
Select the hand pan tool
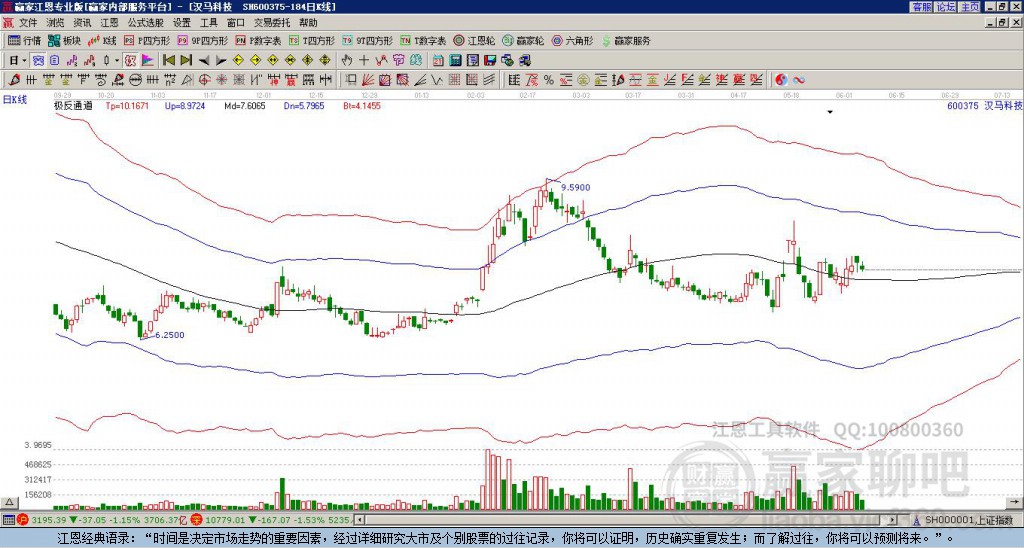click(x=347, y=61)
